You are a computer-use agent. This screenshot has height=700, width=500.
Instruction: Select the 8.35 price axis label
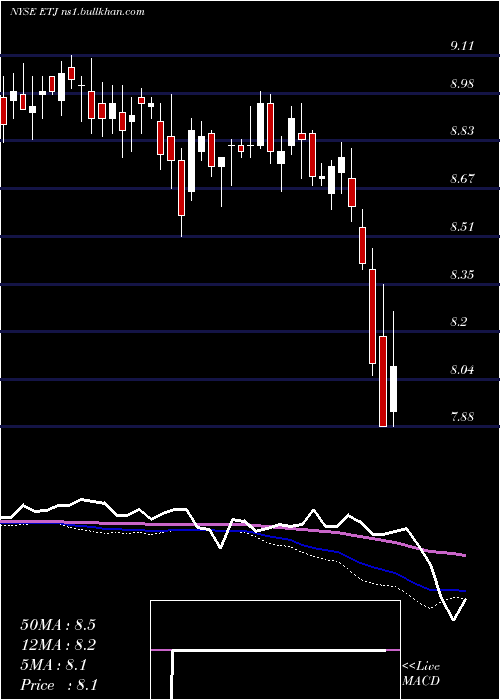462,274
